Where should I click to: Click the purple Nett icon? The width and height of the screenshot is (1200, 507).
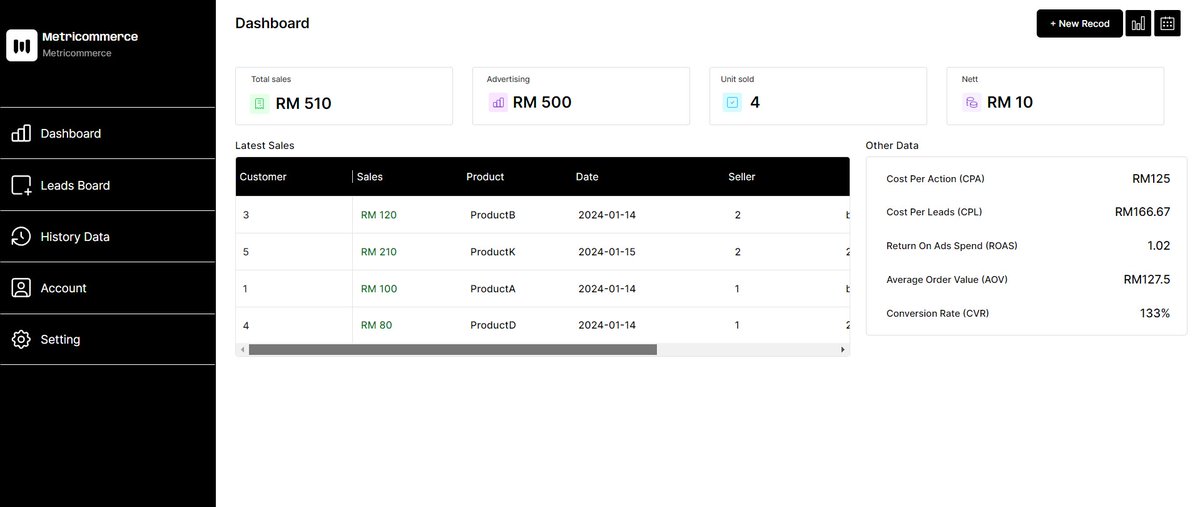click(x=971, y=102)
